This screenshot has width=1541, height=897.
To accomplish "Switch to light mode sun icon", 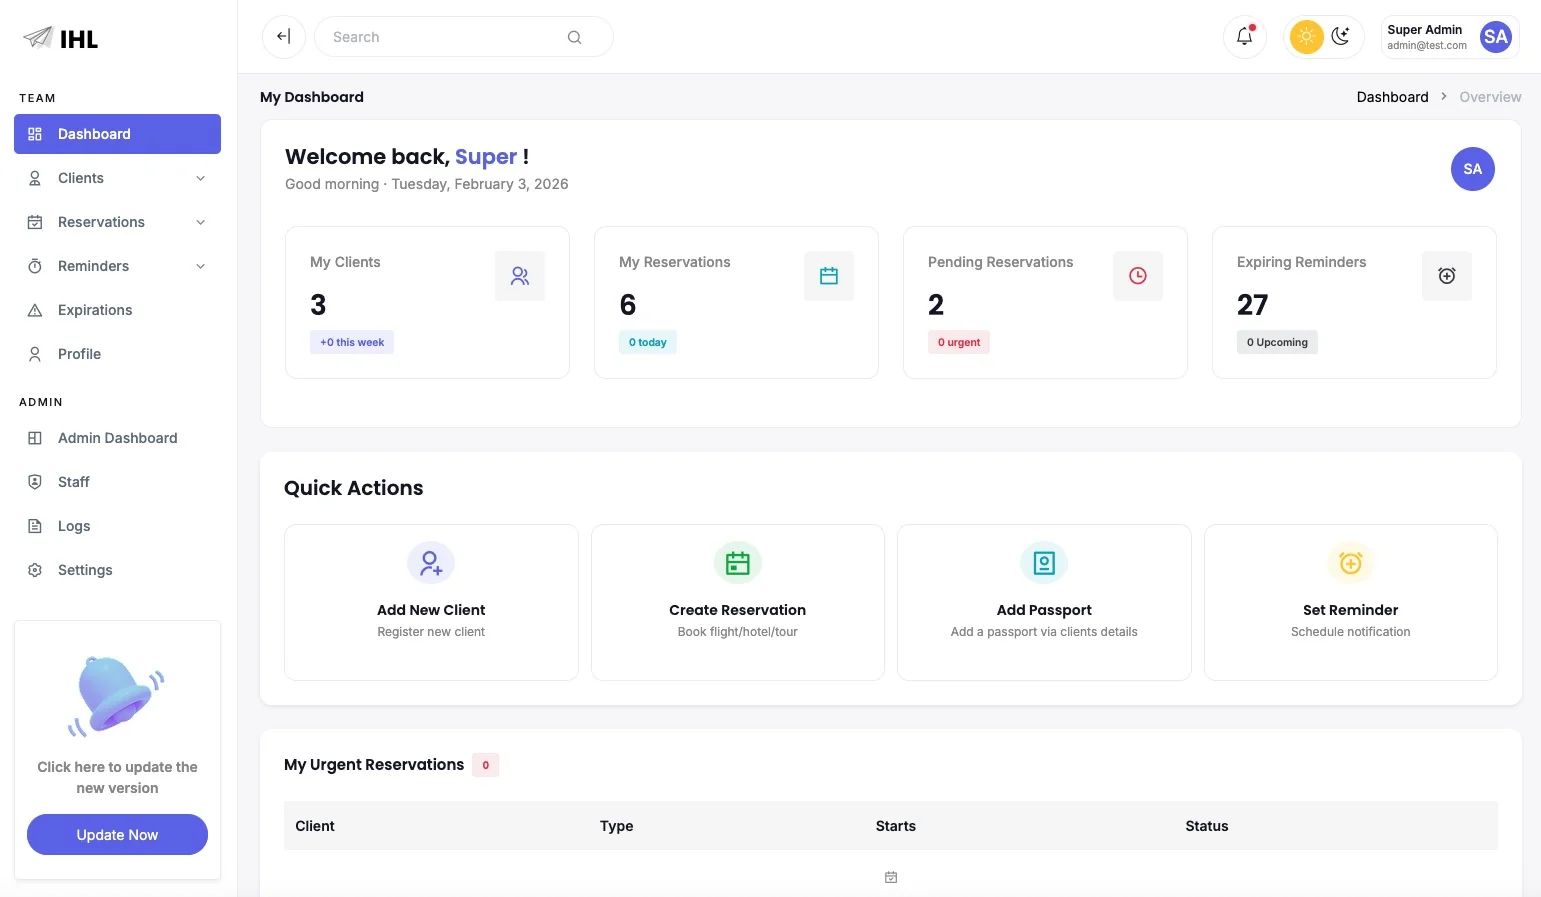I will pyautogui.click(x=1306, y=37).
